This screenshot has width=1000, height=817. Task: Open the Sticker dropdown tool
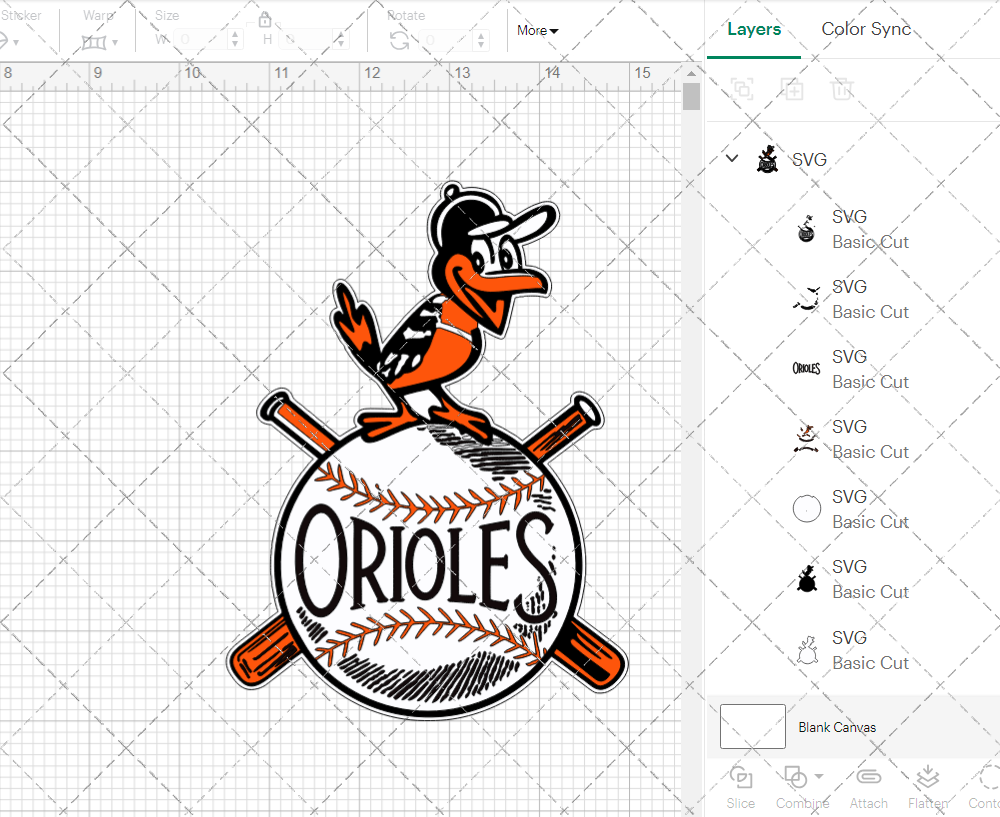[x=9, y=42]
